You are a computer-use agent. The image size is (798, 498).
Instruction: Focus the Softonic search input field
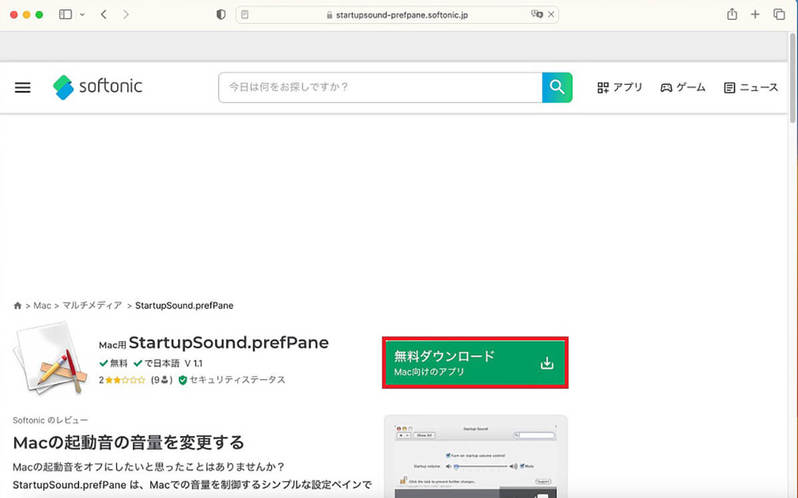click(380, 87)
